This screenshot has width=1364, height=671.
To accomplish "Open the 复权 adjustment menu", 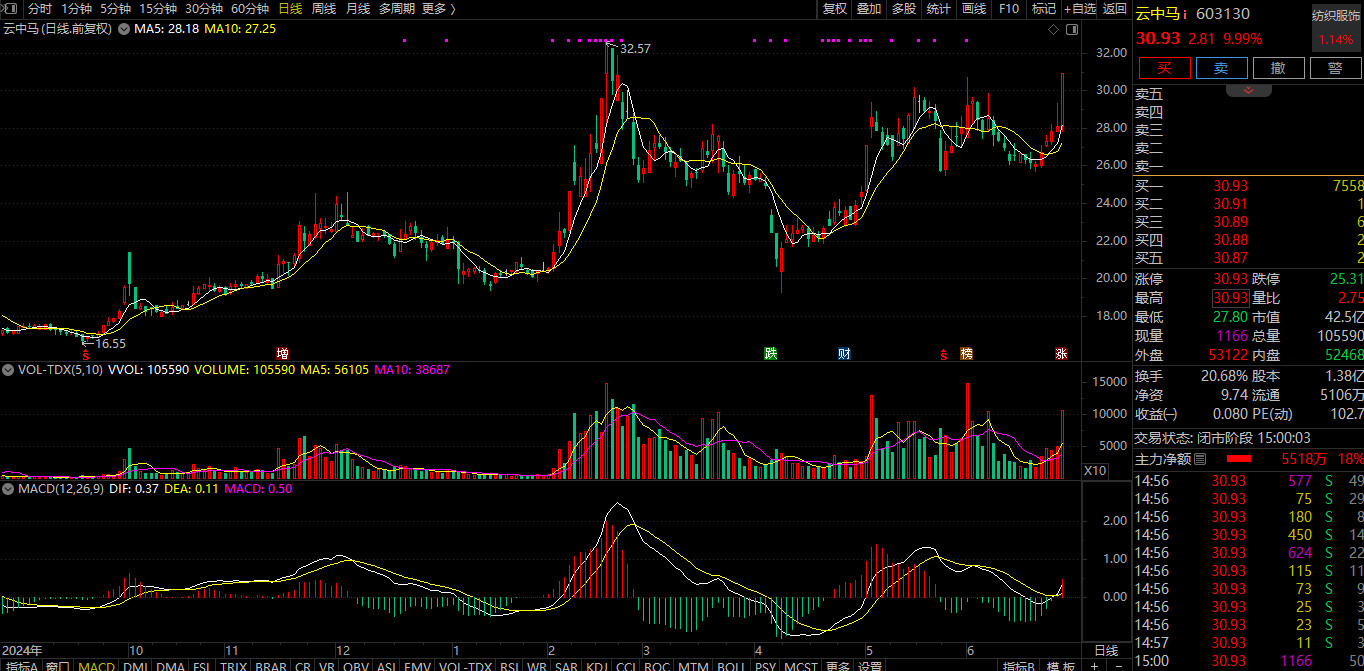I will (834, 9).
